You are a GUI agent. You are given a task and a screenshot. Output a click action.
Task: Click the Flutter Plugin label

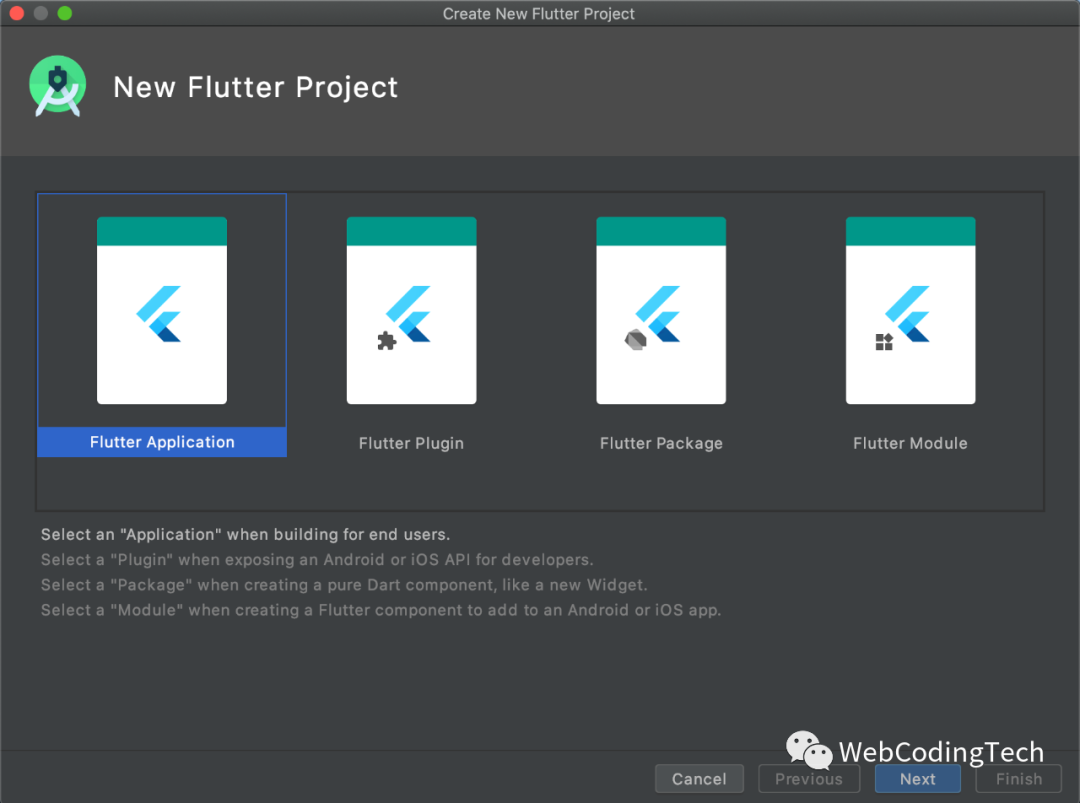[x=411, y=444]
